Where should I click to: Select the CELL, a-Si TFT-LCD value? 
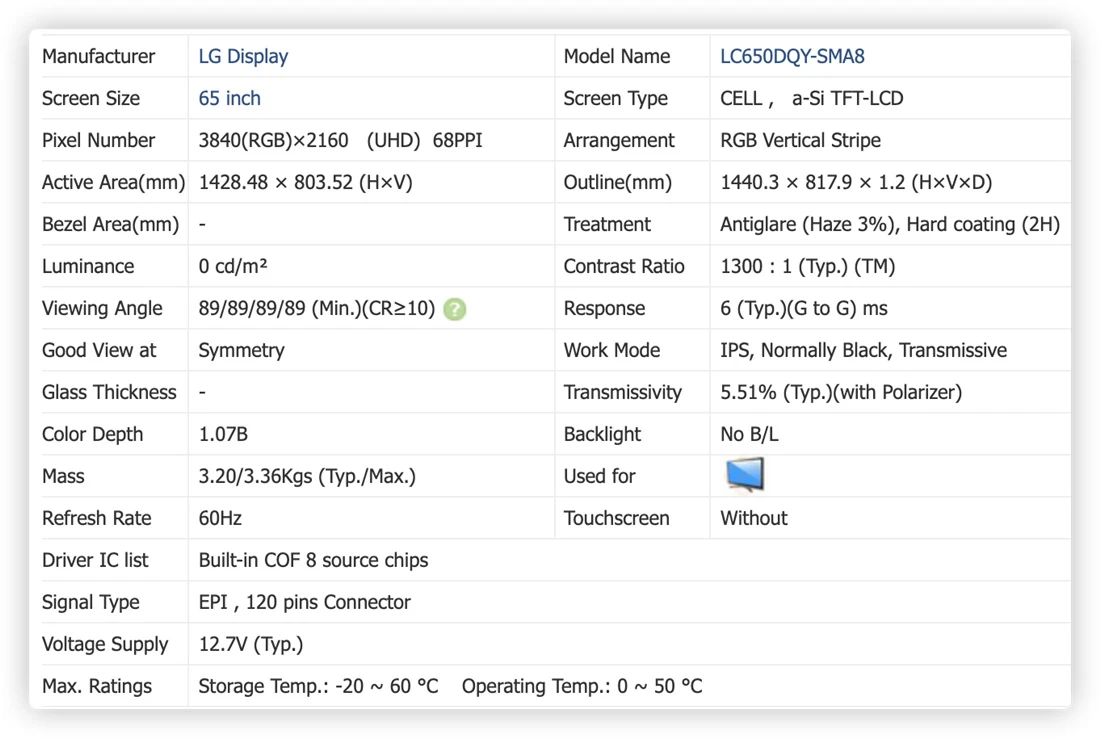812,98
